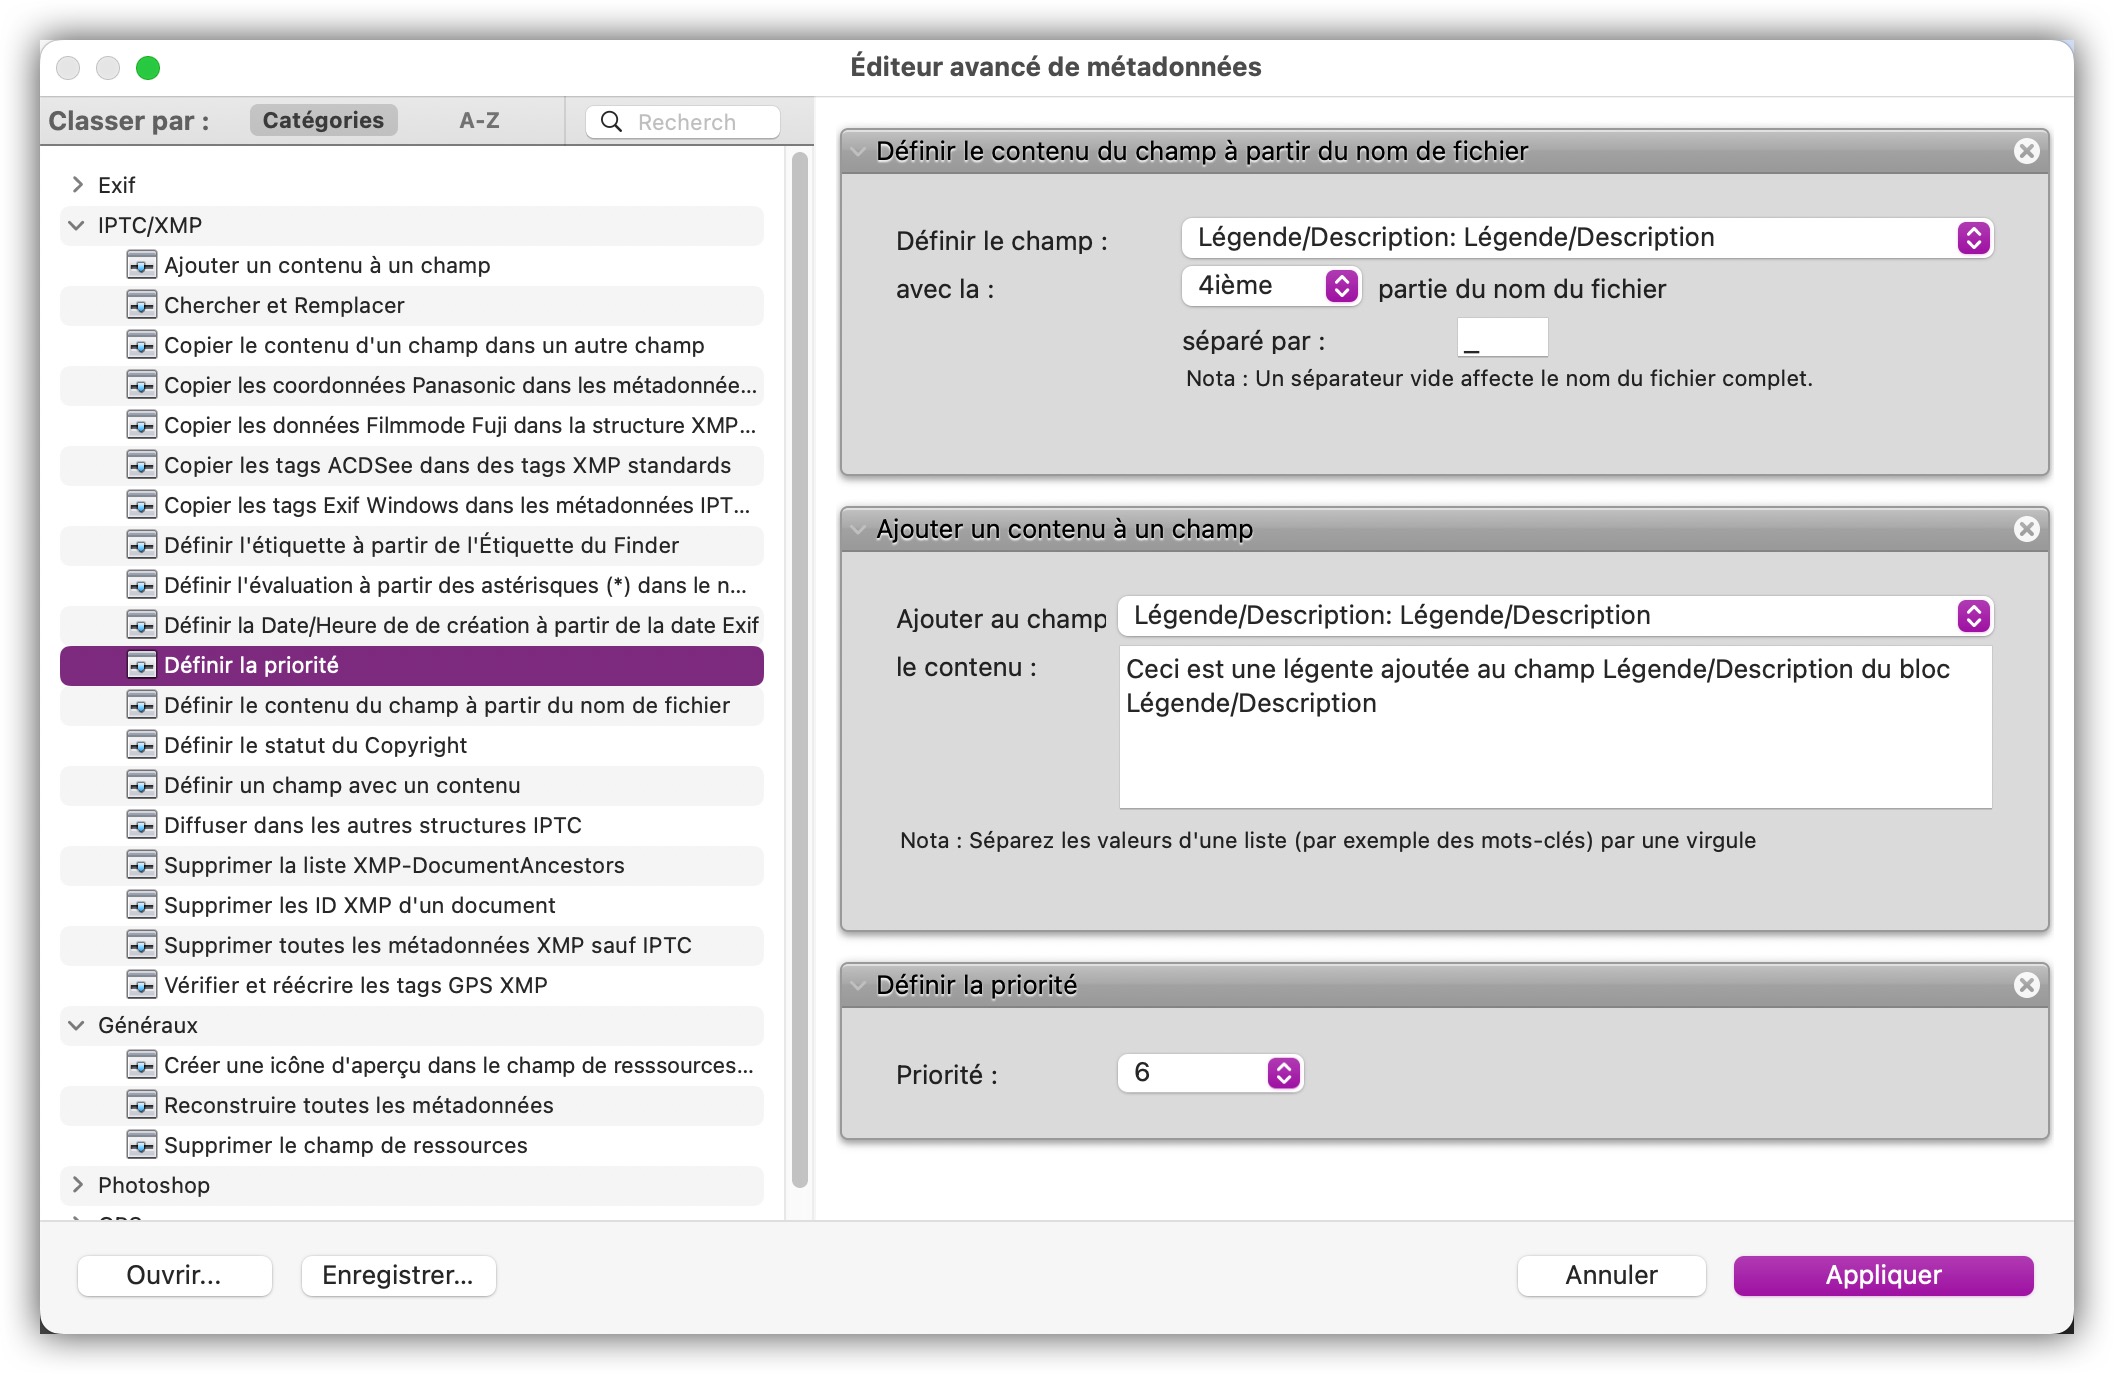Collapse the Définir la priorité panel header chevron
The height and width of the screenshot is (1374, 2114).
point(858,985)
